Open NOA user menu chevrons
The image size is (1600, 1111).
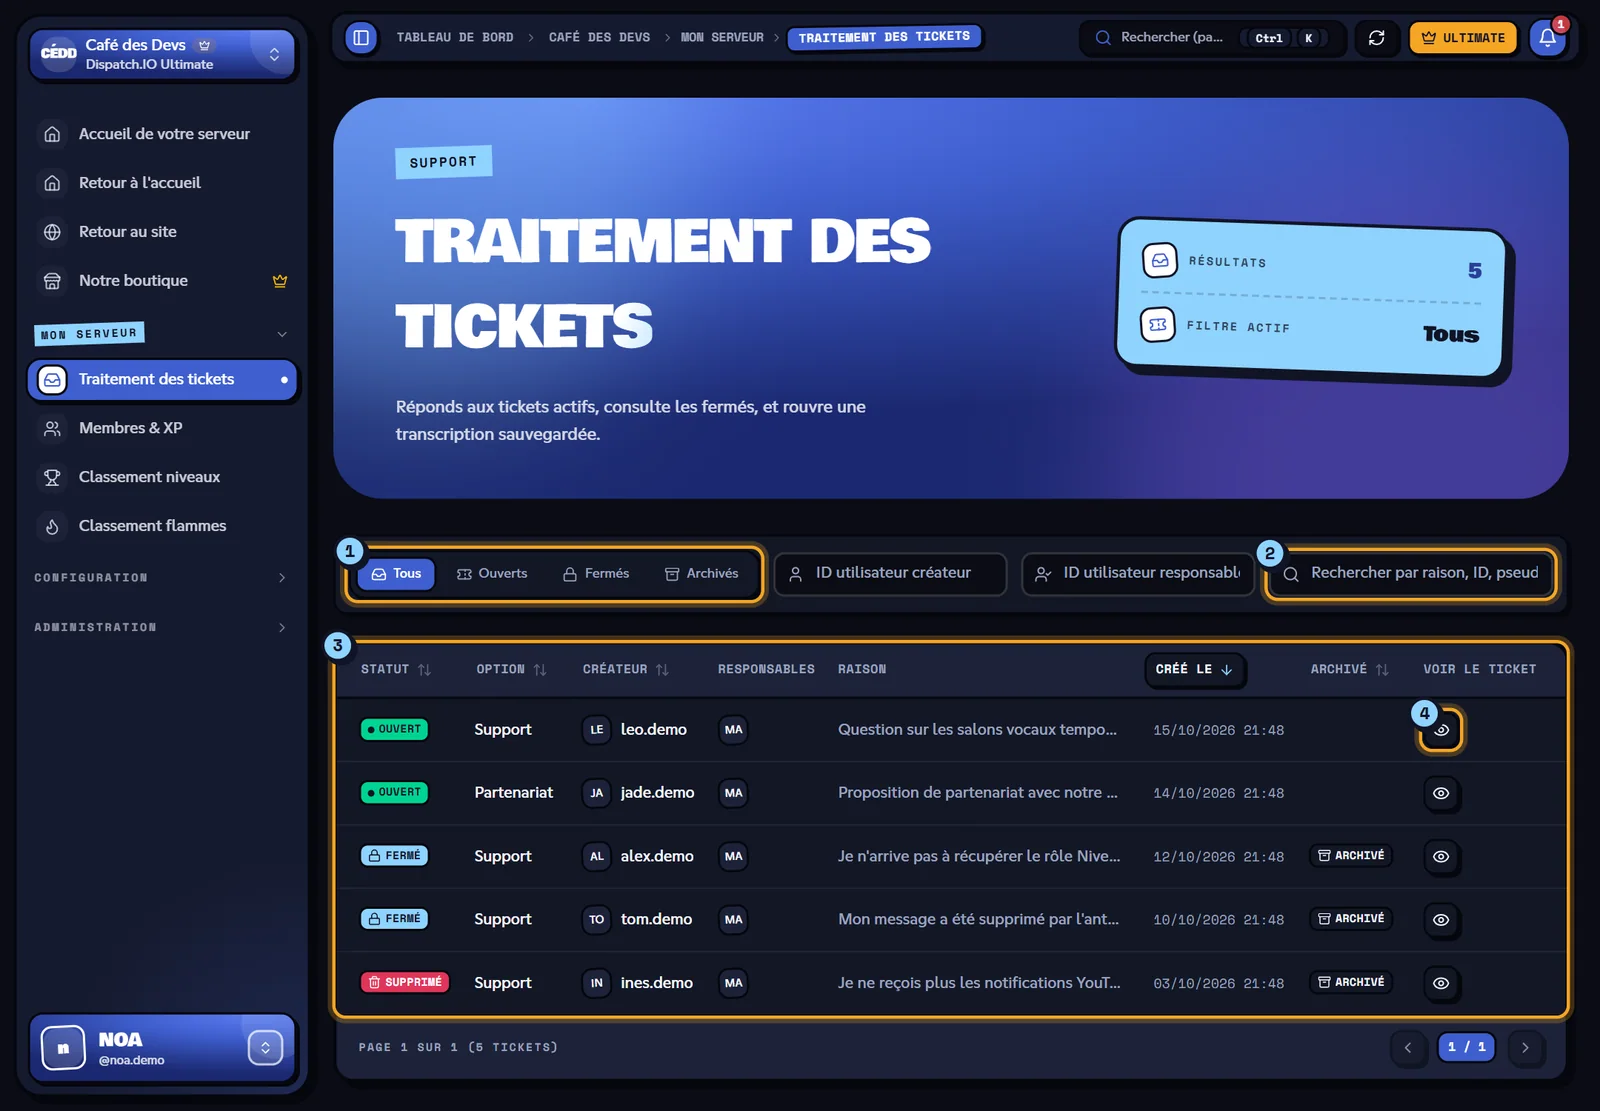coord(265,1048)
